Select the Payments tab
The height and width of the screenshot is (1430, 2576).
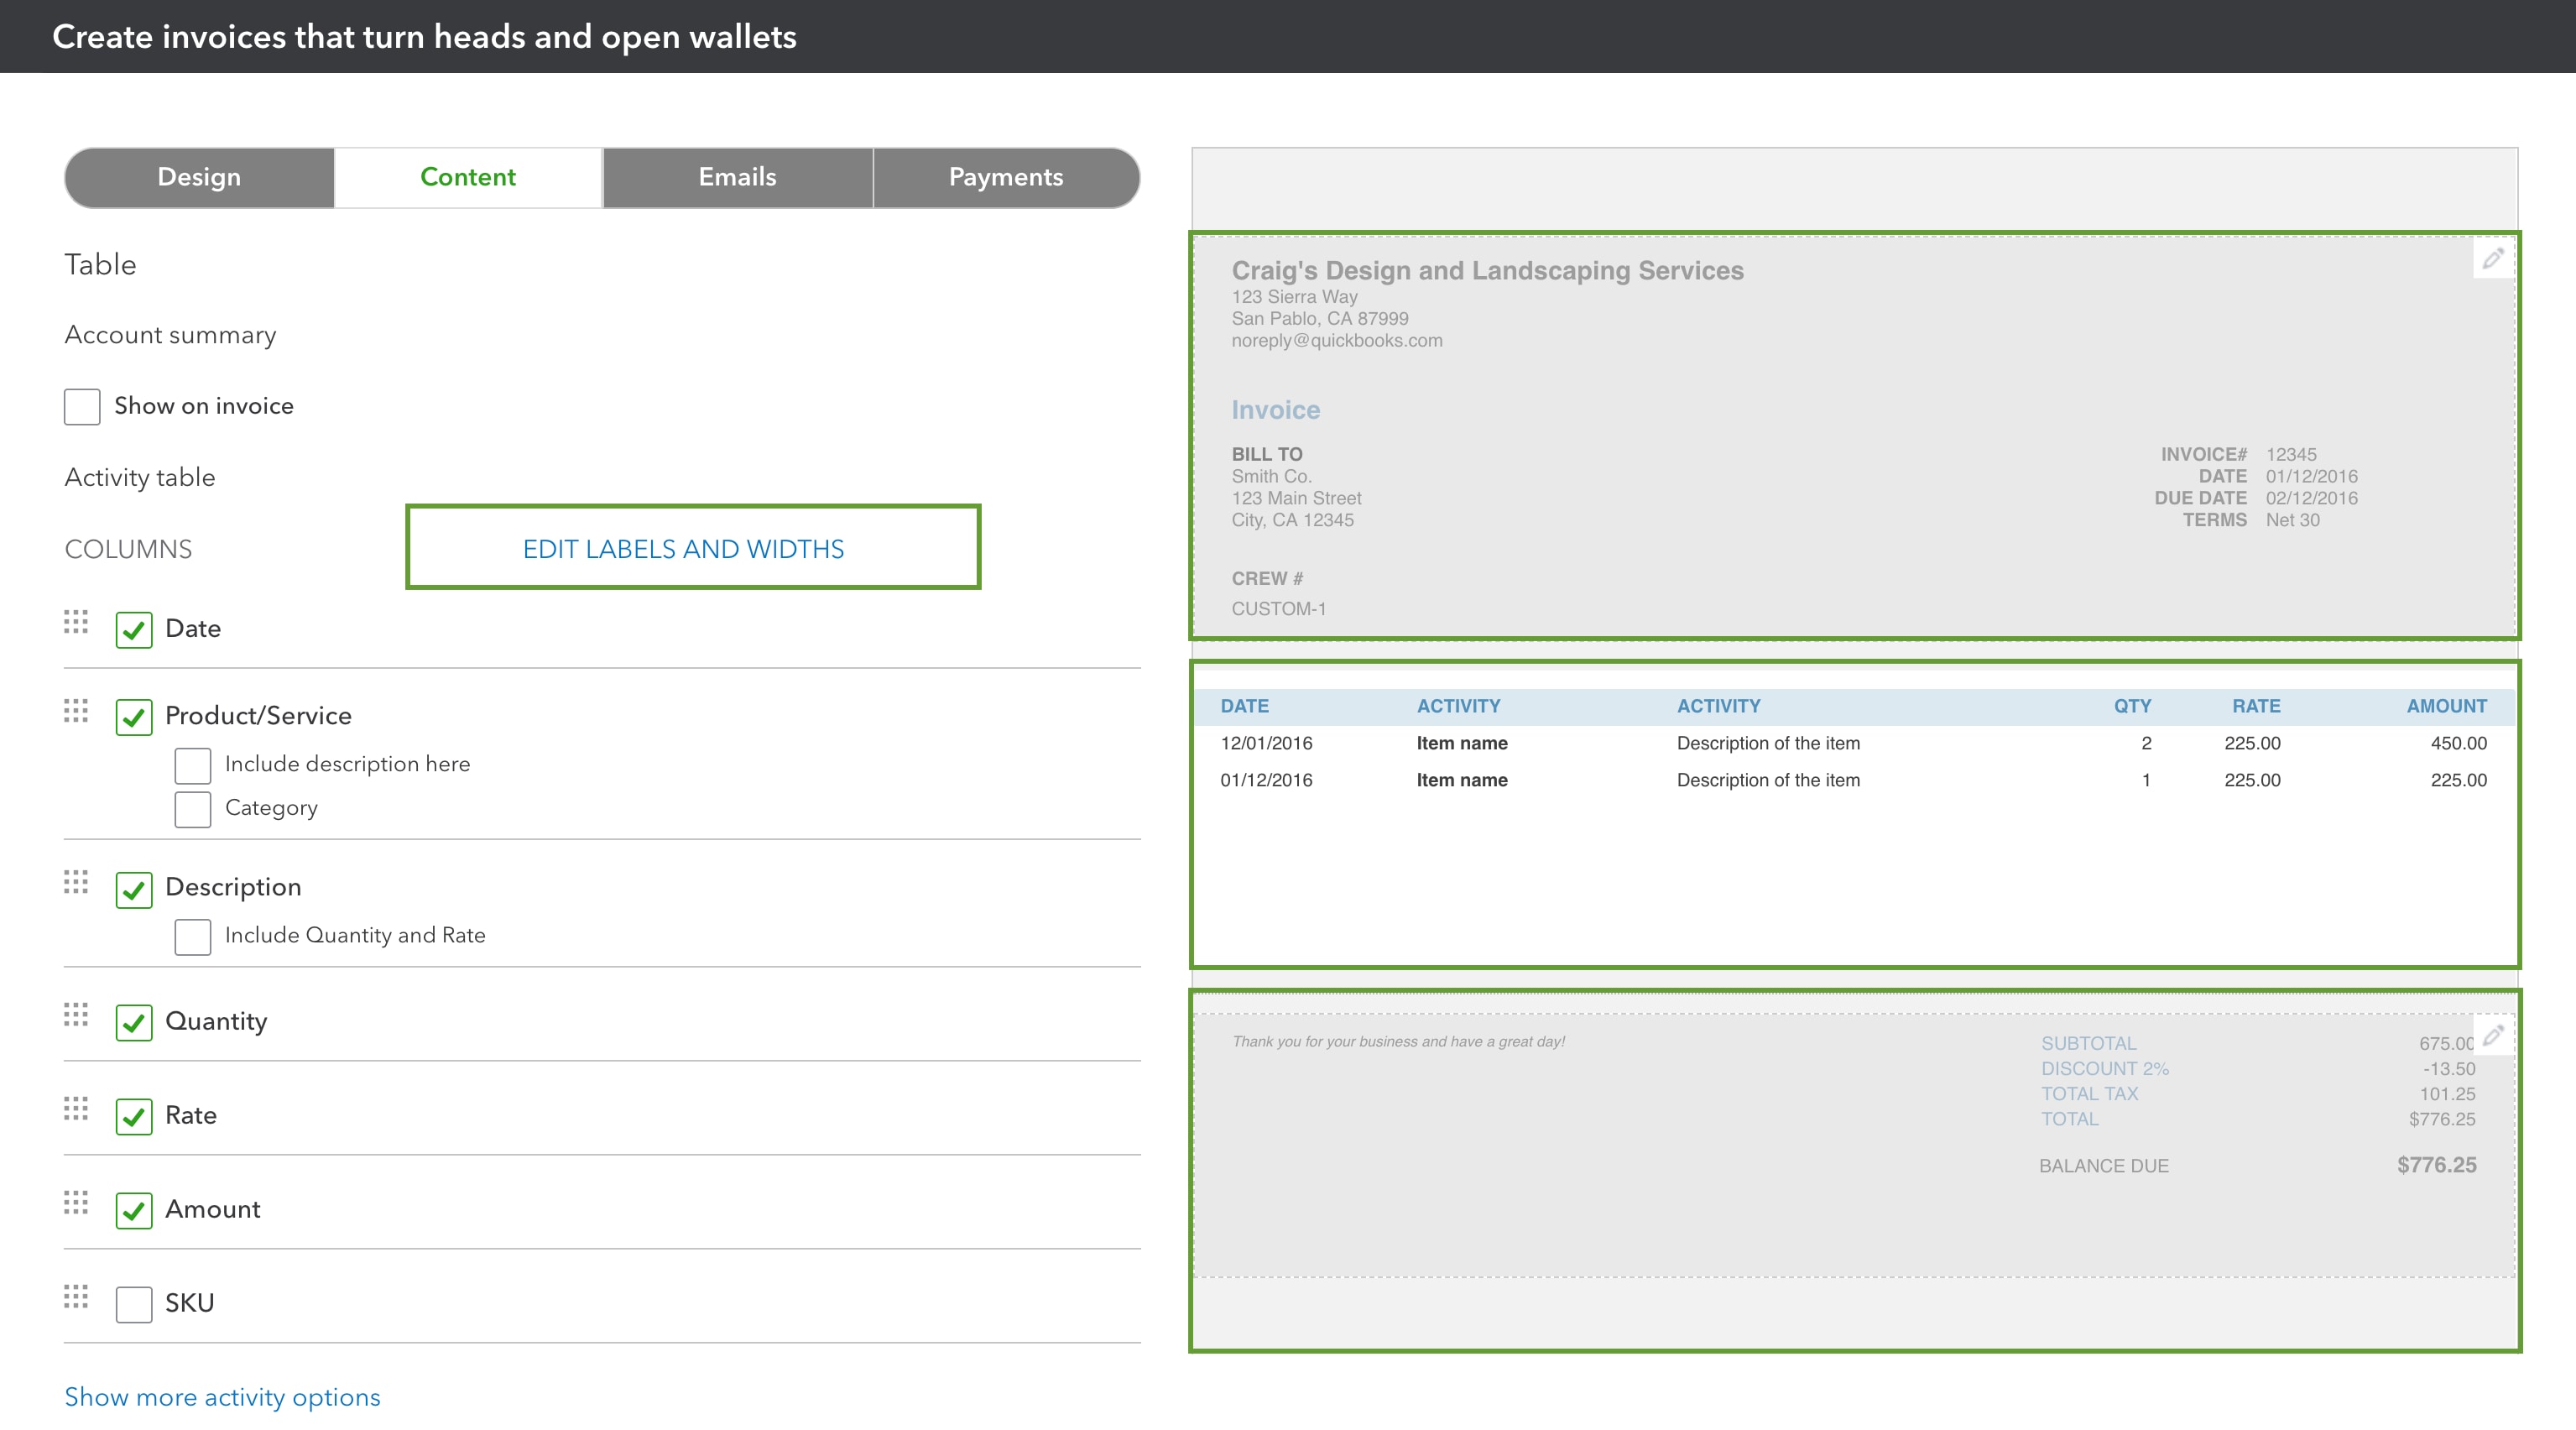pyautogui.click(x=1005, y=176)
